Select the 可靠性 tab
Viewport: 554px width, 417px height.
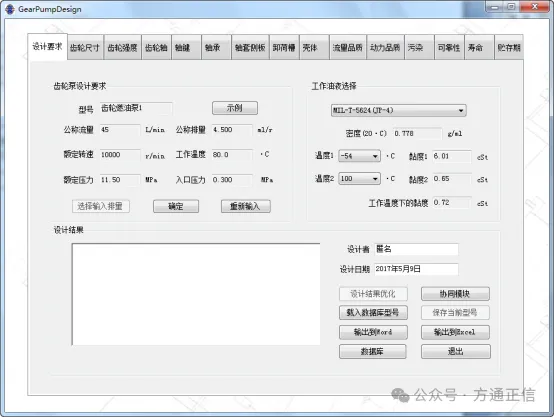[x=449, y=48]
